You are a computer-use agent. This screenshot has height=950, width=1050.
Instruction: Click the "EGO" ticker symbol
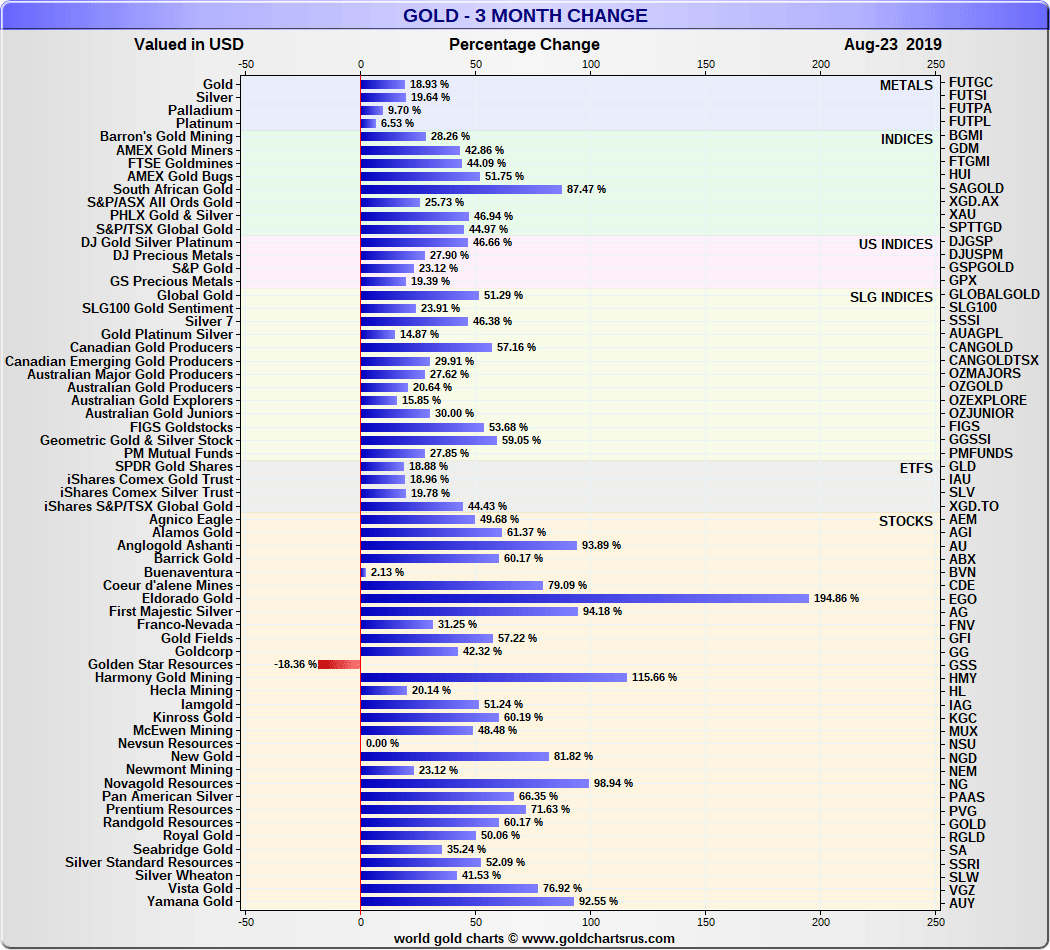coord(962,599)
